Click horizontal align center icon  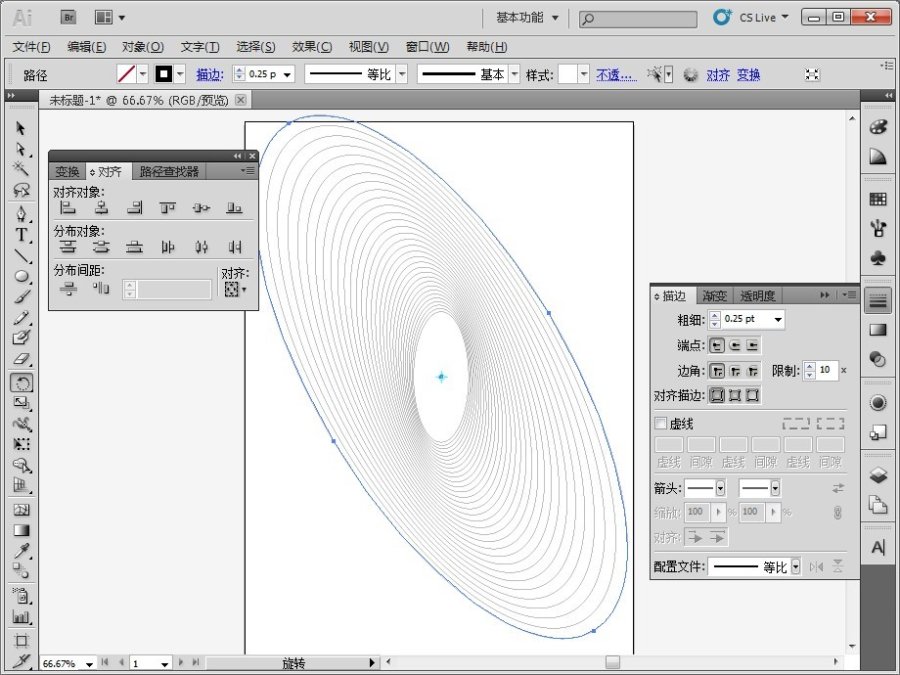click(101, 208)
